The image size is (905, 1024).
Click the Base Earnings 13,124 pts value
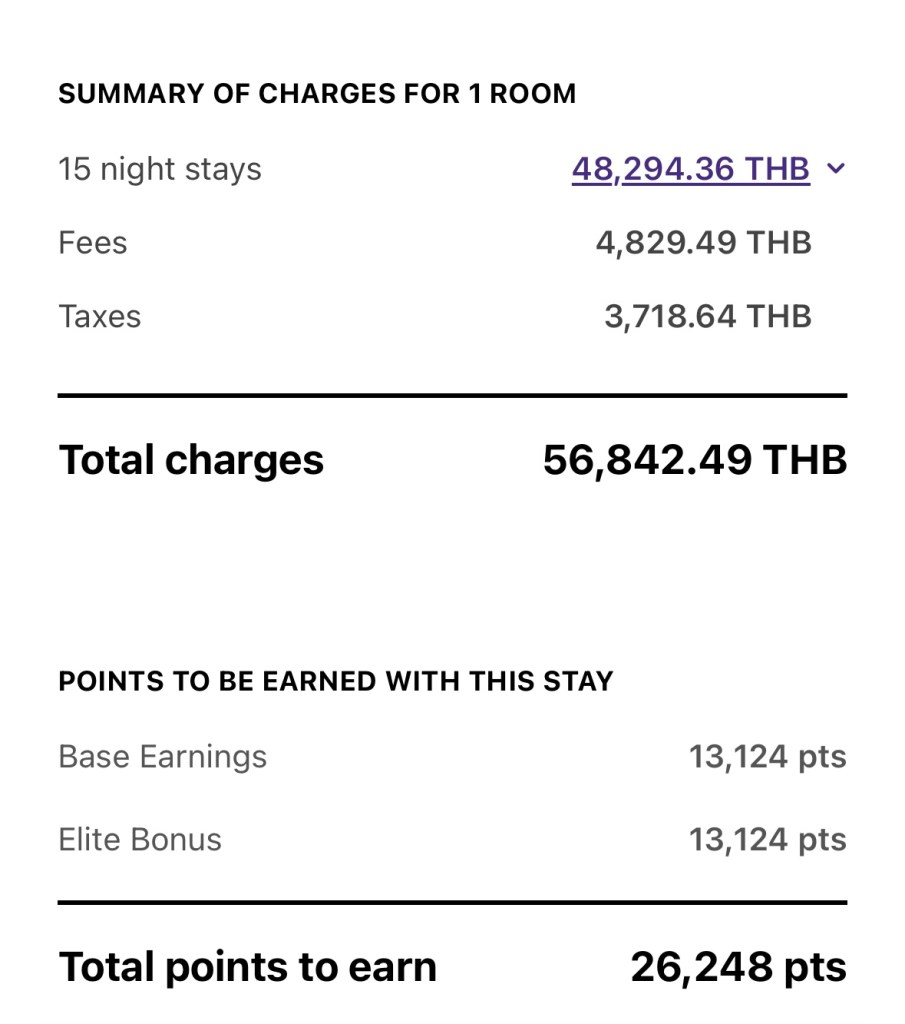[767, 756]
